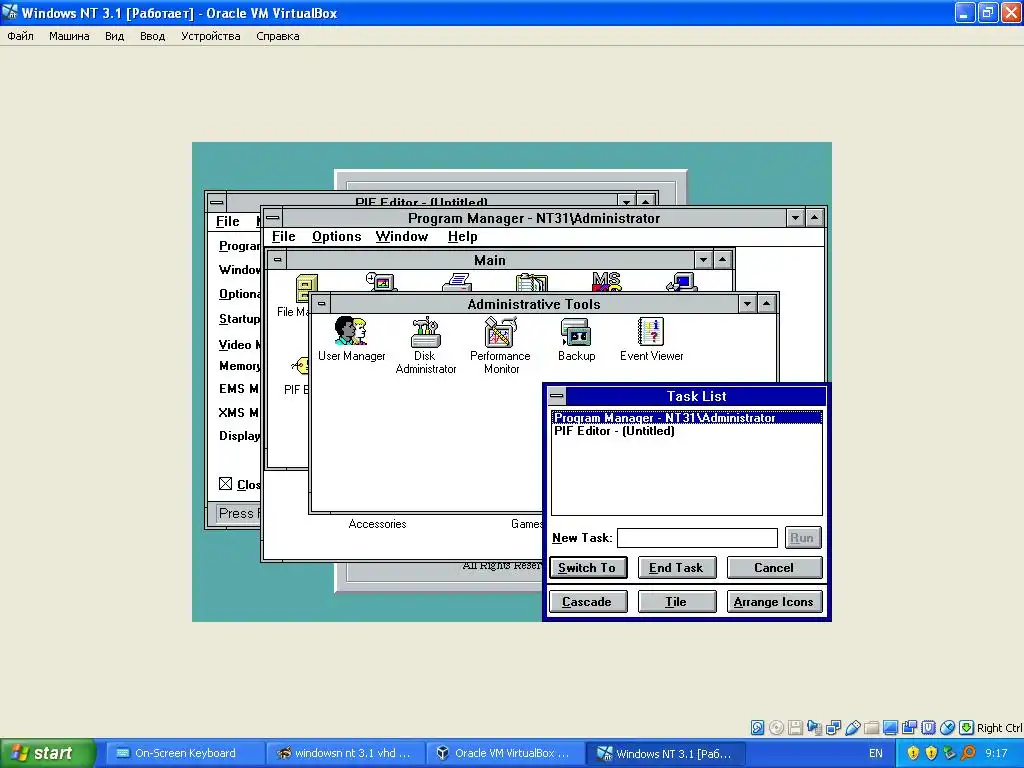Open the Program Manager Help menu
The width and height of the screenshot is (1024, 768).
tap(462, 236)
